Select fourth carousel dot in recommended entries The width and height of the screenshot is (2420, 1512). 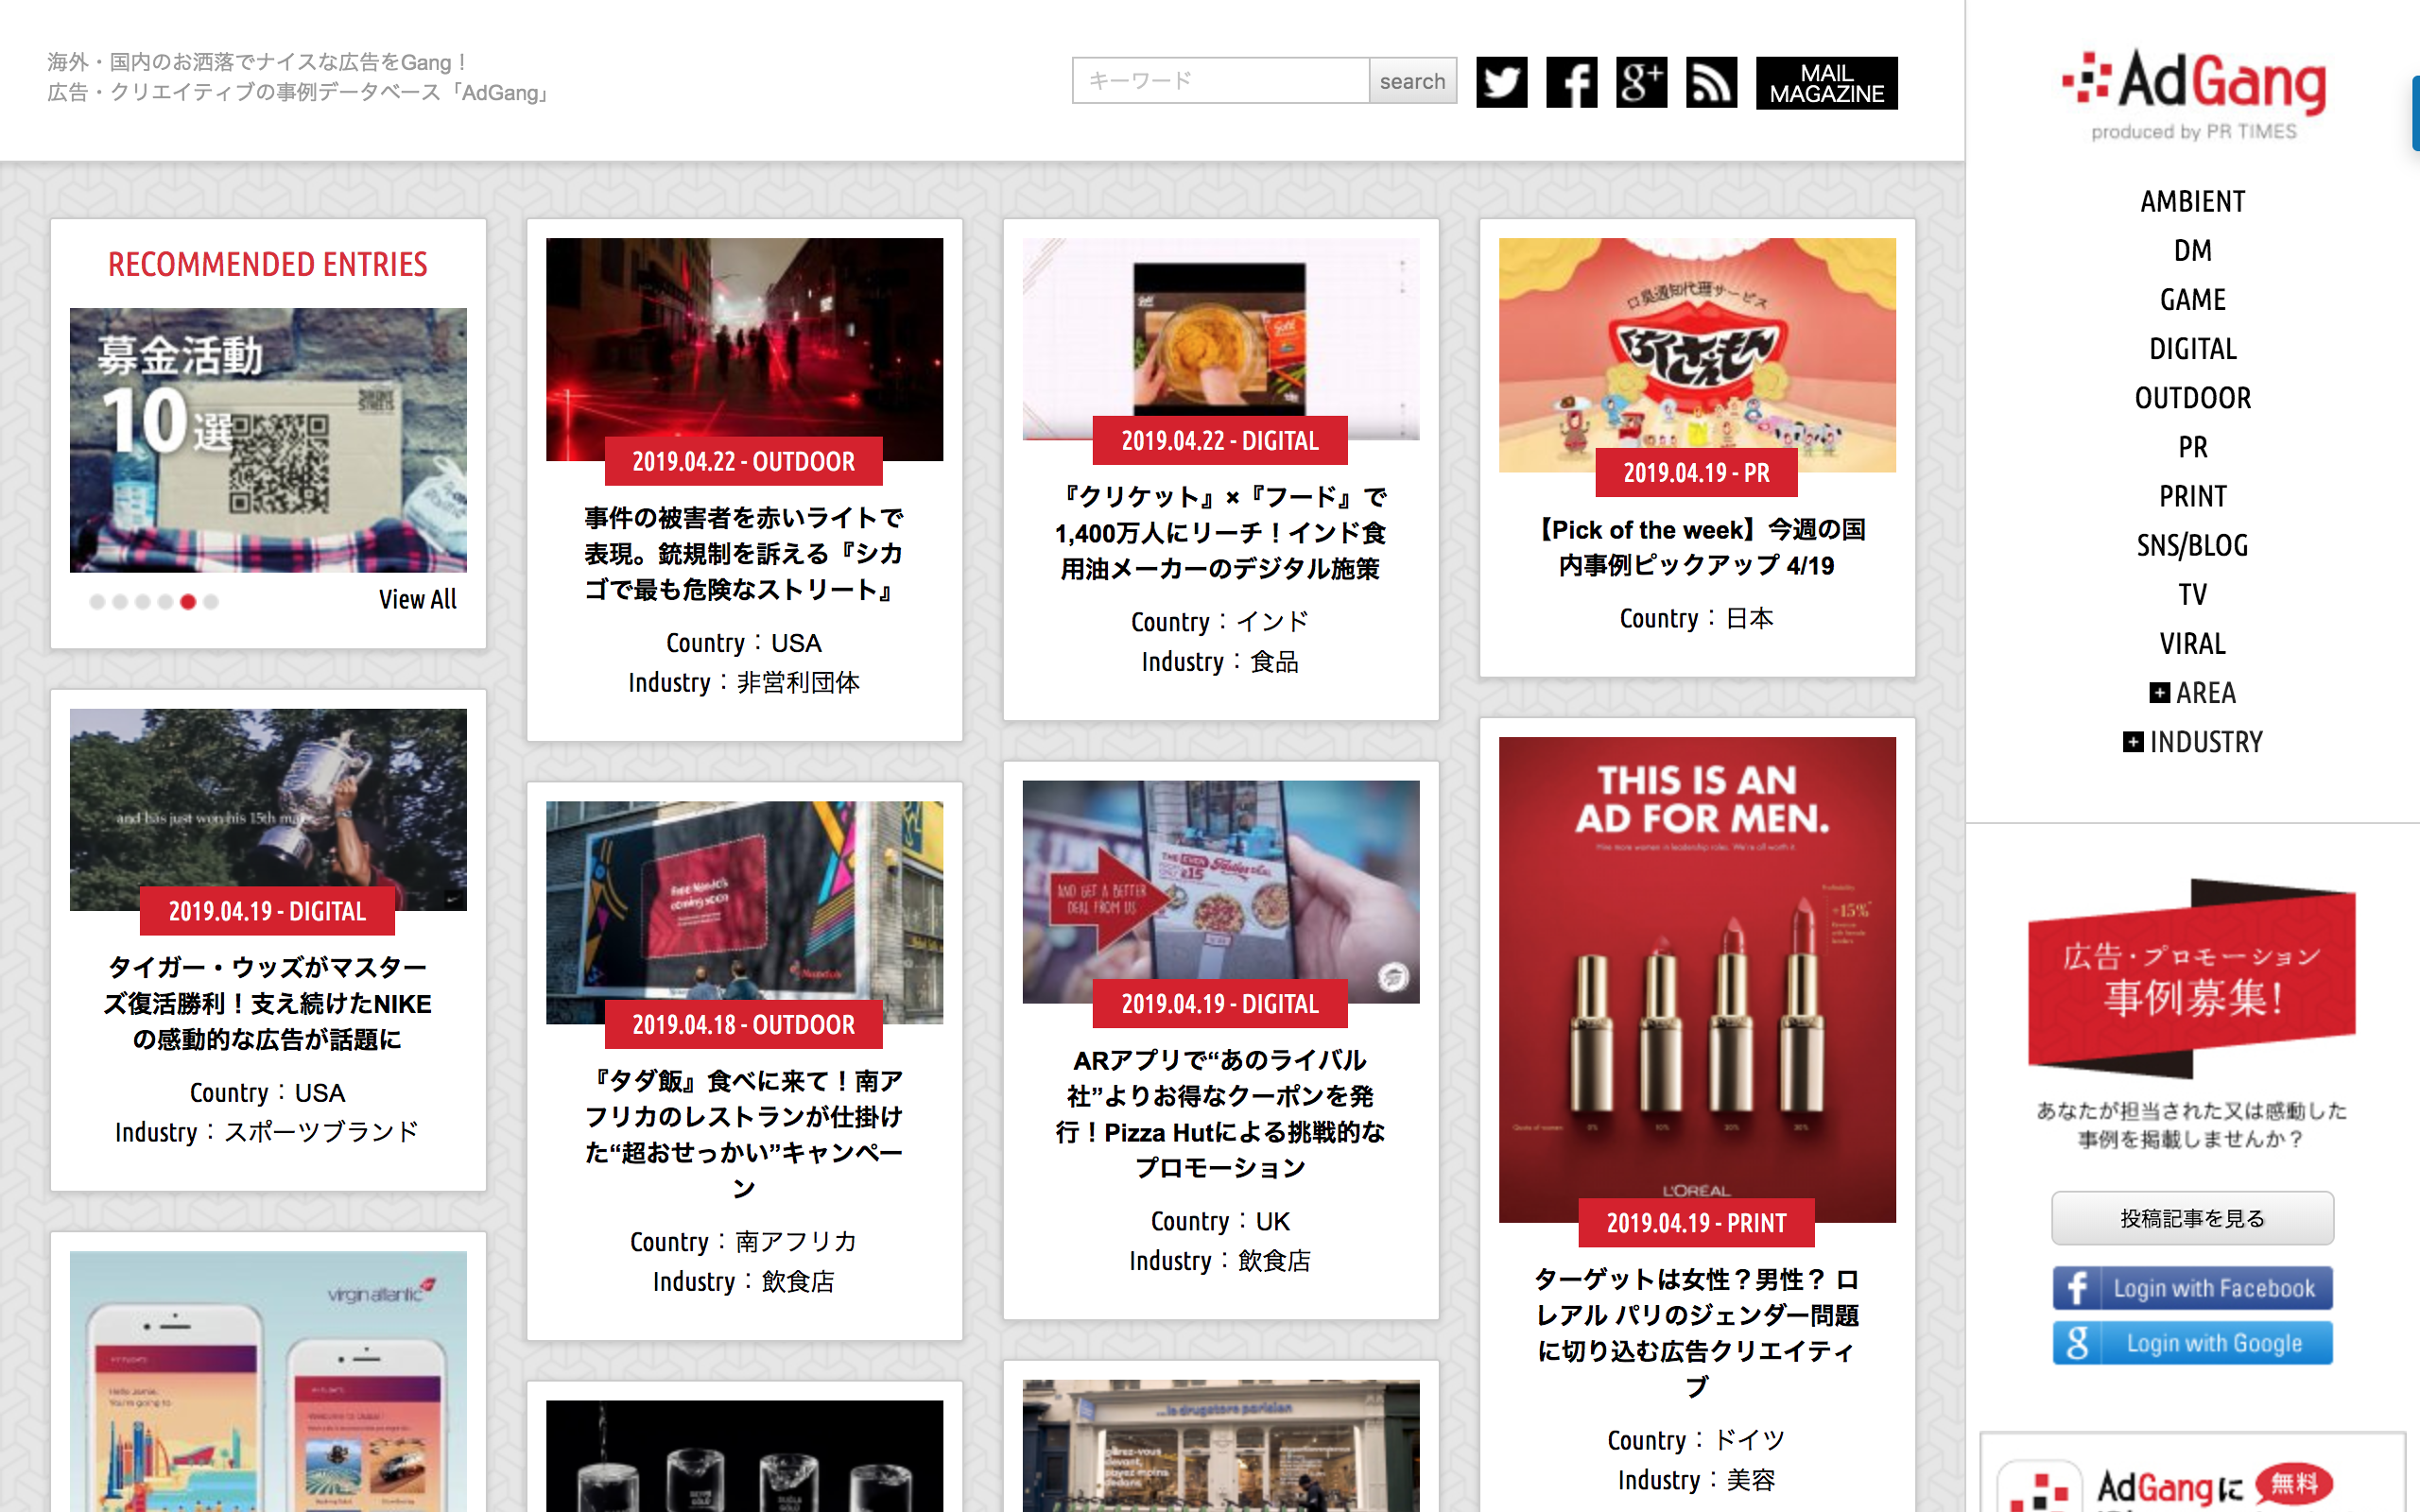click(165, 601)
